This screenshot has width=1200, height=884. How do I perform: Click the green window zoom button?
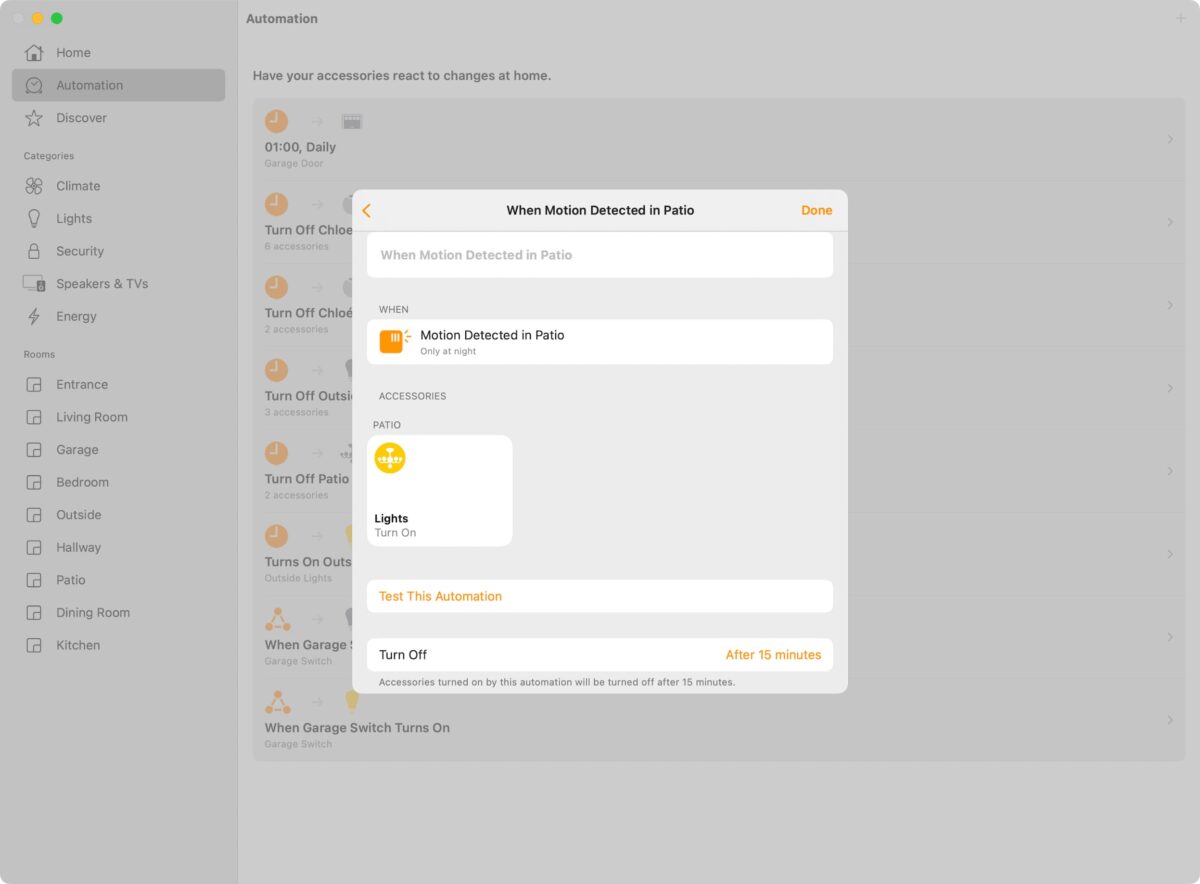[57, 18]
